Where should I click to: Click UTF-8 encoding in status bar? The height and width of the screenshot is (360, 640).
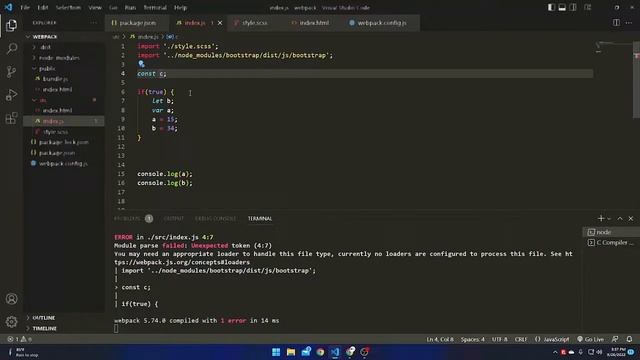coord(500,339)
